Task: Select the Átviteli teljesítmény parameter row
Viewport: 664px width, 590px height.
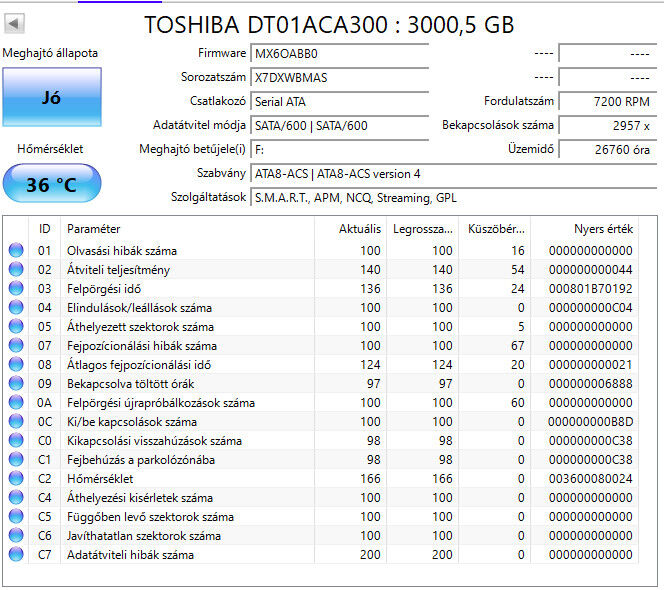Action: pyautogui.click(x=322, y=269)
